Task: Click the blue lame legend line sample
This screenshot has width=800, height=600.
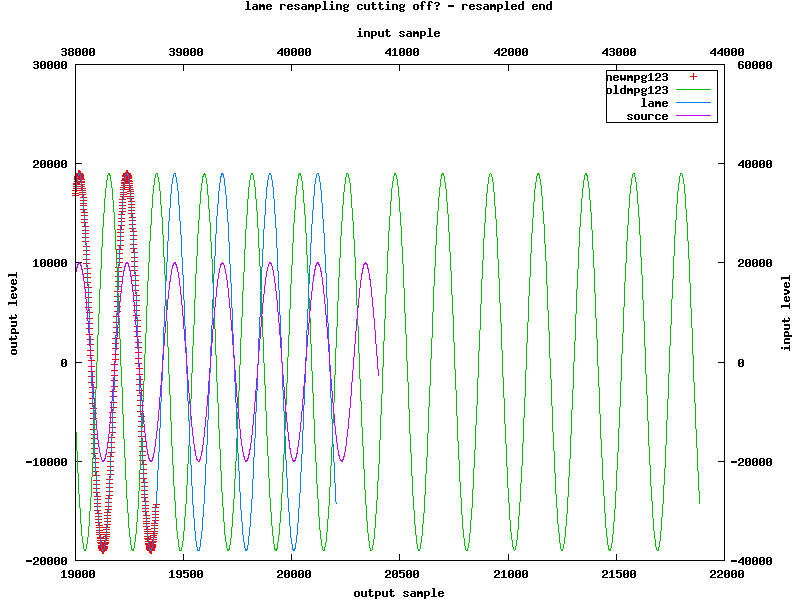Action: click(692, 103)
